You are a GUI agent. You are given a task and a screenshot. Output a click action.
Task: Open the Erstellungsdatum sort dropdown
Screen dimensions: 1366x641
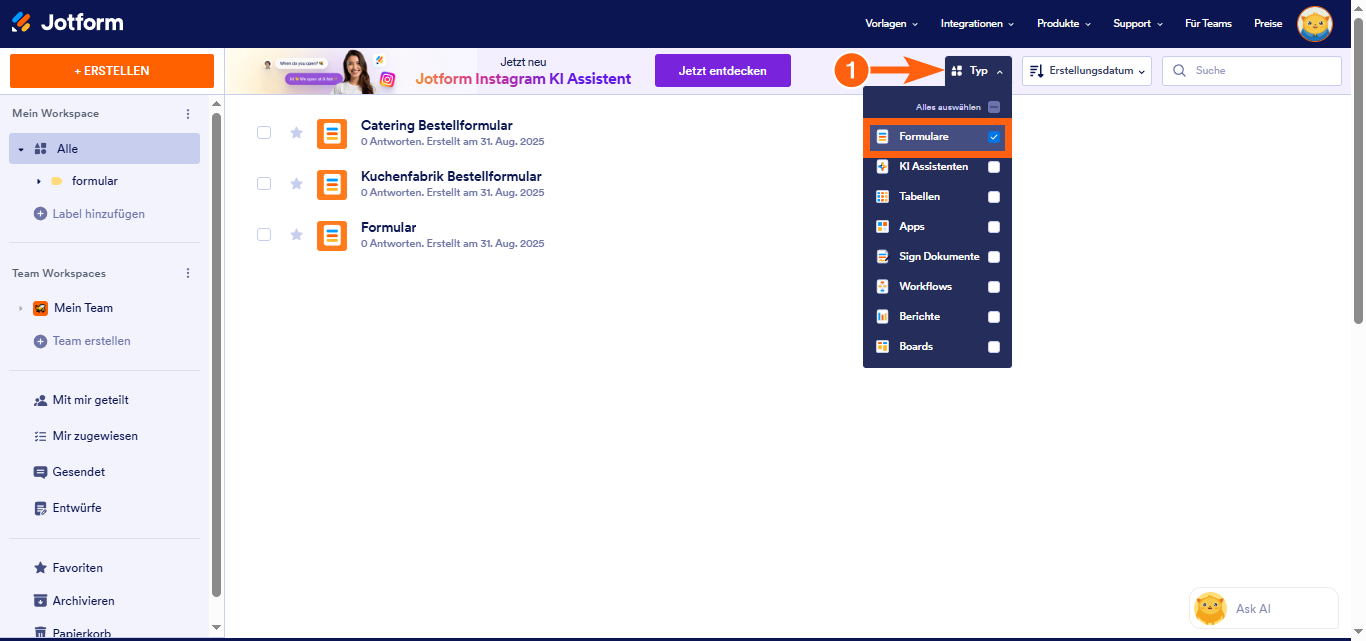click(1087, 71)
